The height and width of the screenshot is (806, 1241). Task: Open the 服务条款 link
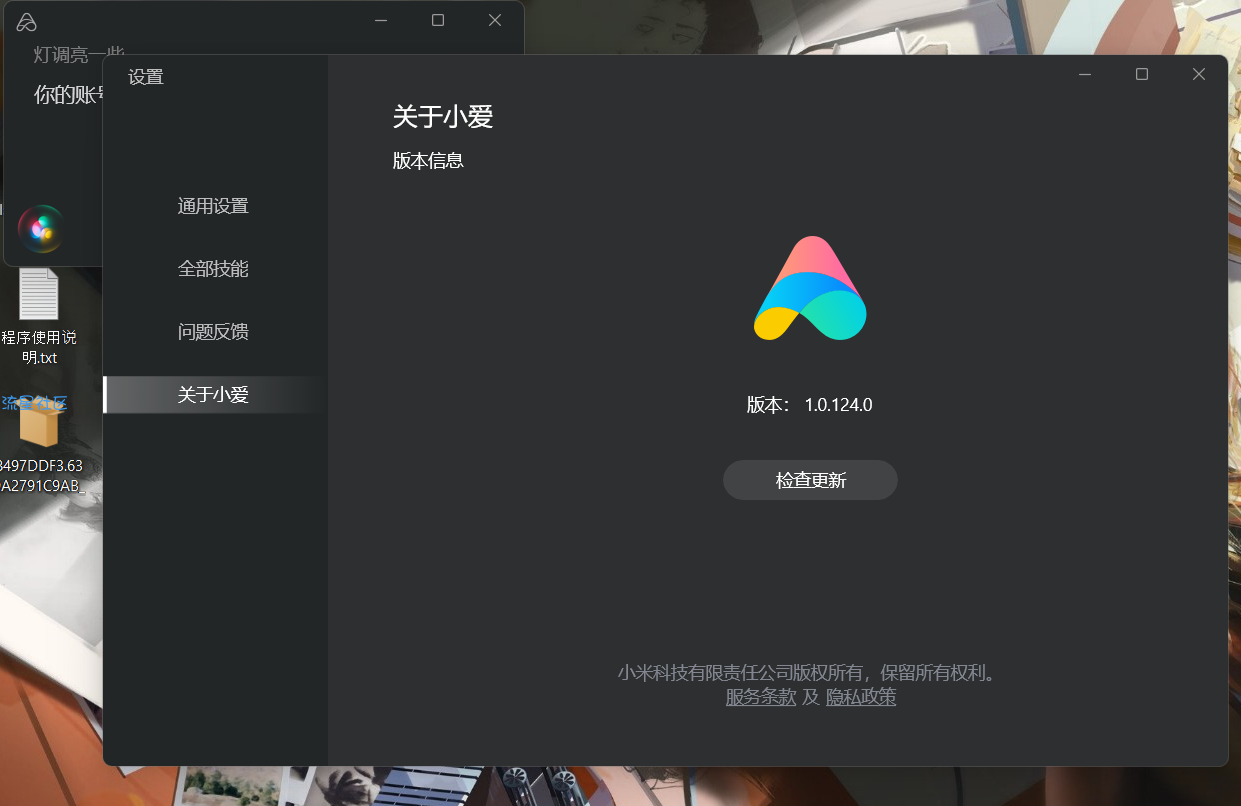click(761, 697)
